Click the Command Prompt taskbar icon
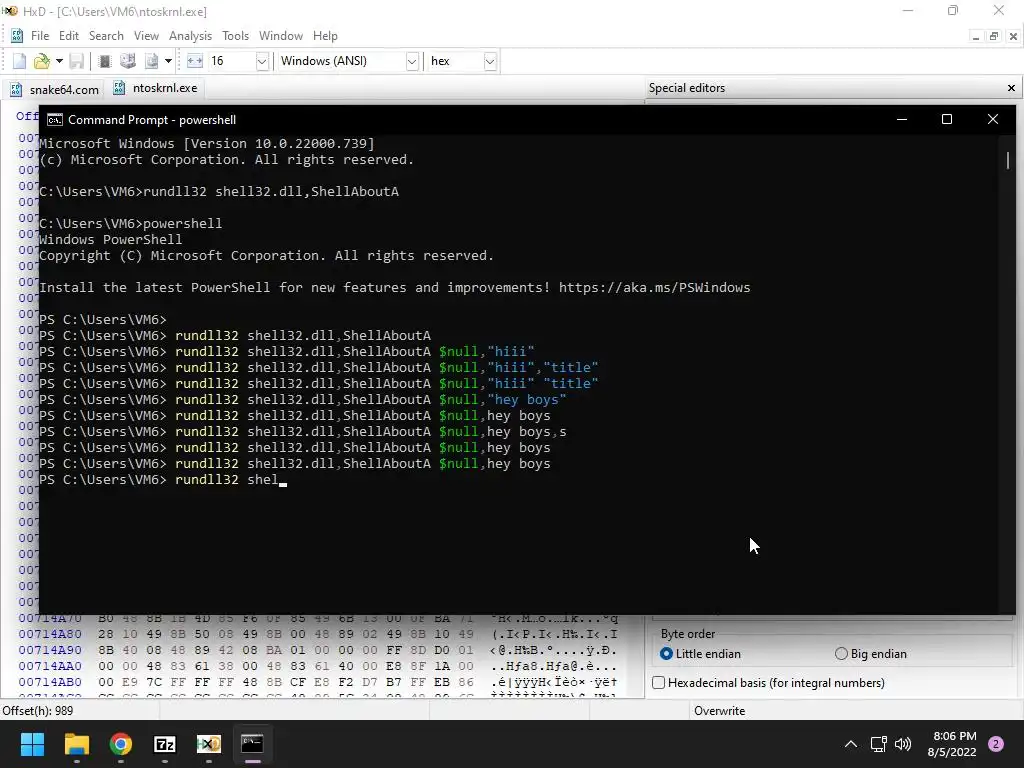The height and width of the screenshot is (768, 1024). click(253, 744)
